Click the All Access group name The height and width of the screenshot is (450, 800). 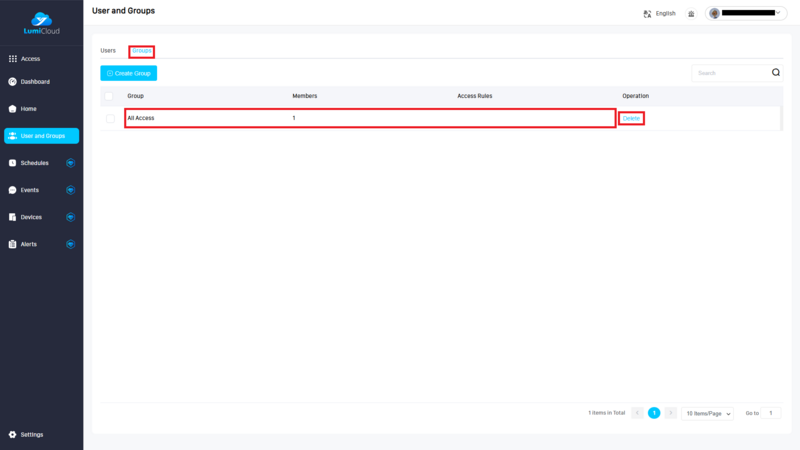point(141,118)
